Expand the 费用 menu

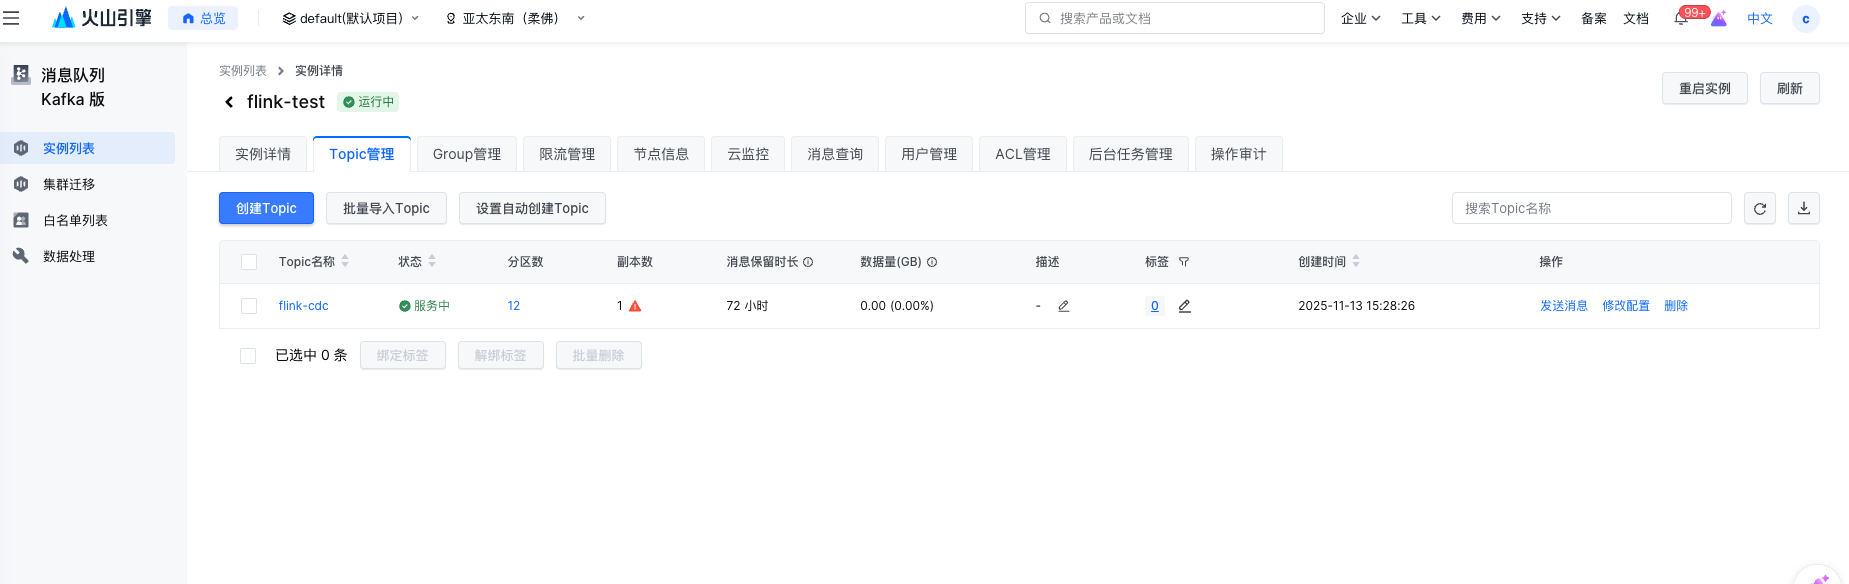point(1480,18)
